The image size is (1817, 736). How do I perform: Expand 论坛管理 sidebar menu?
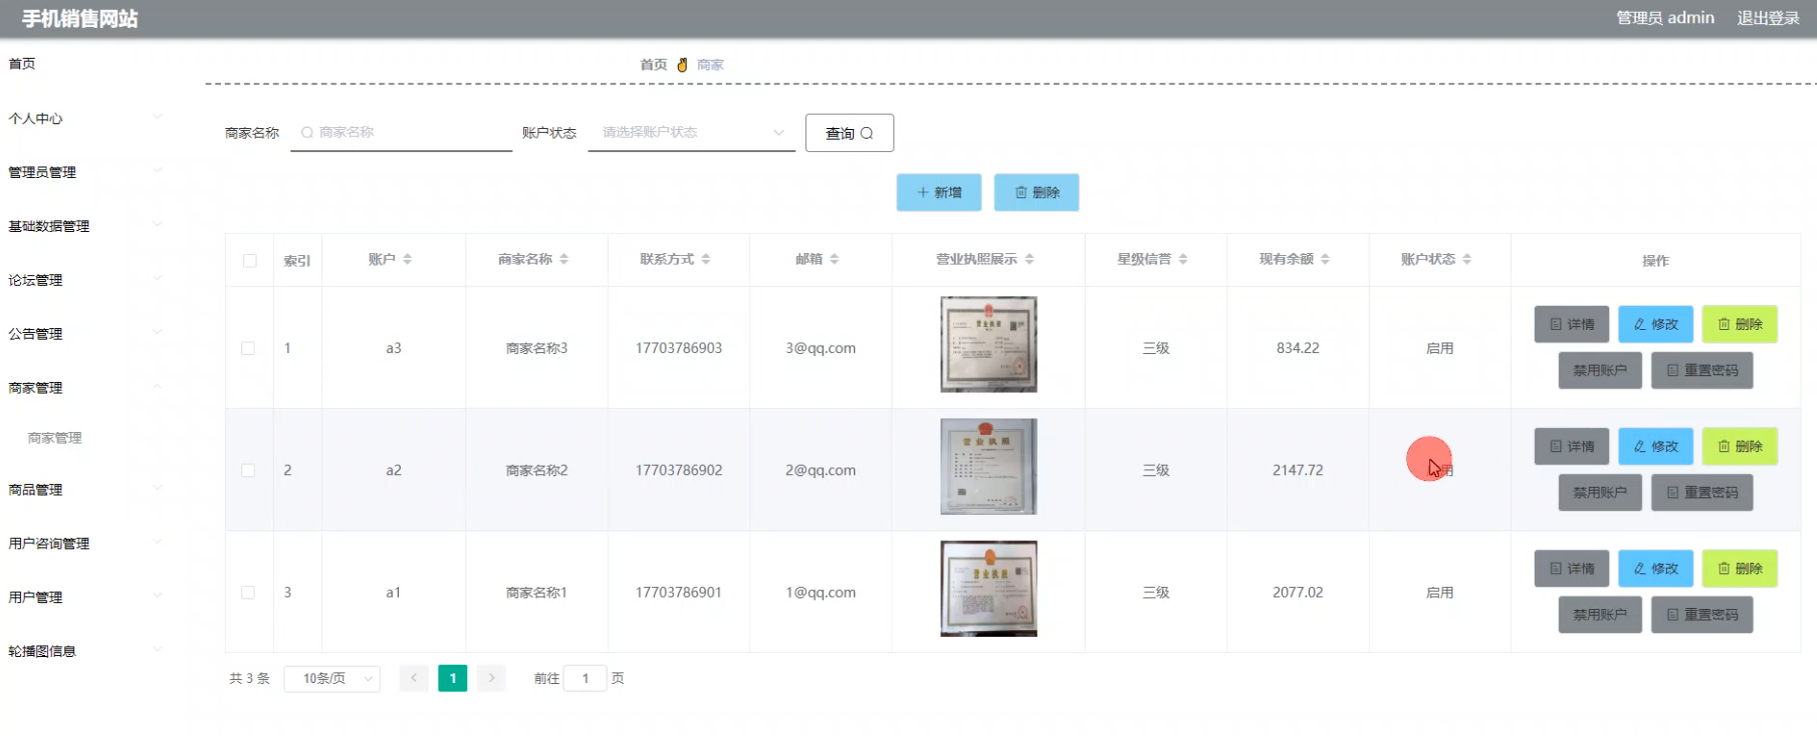[x=84, y=280]
